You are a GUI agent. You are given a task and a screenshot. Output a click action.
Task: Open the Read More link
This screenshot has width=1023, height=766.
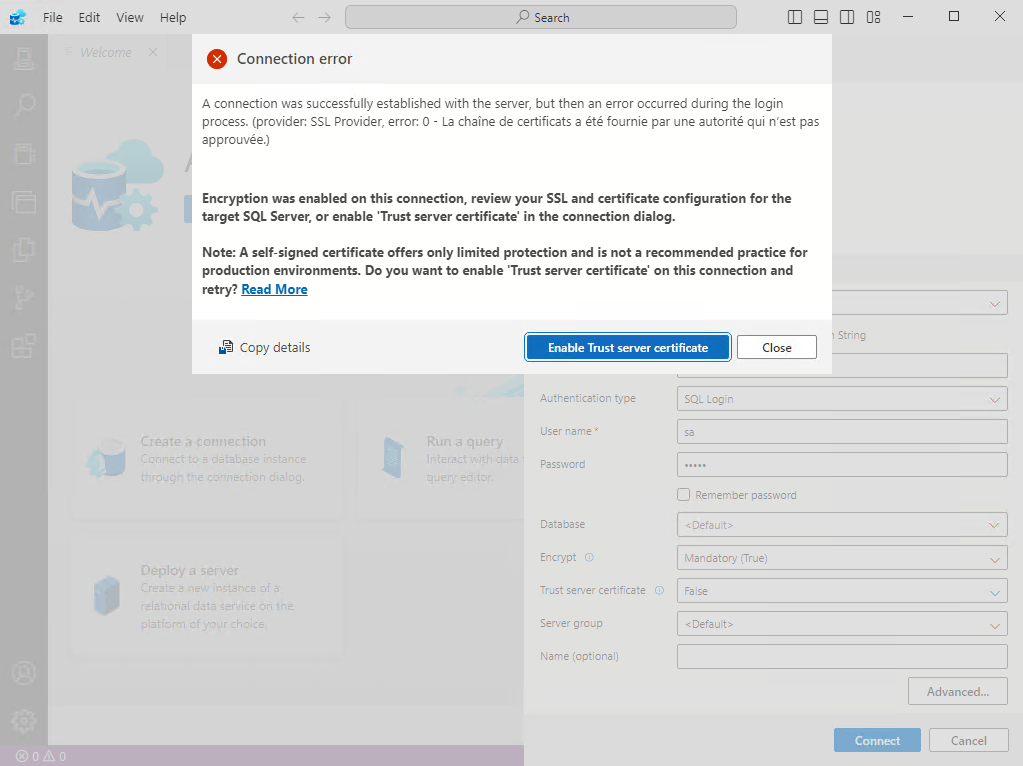[274, 289]
